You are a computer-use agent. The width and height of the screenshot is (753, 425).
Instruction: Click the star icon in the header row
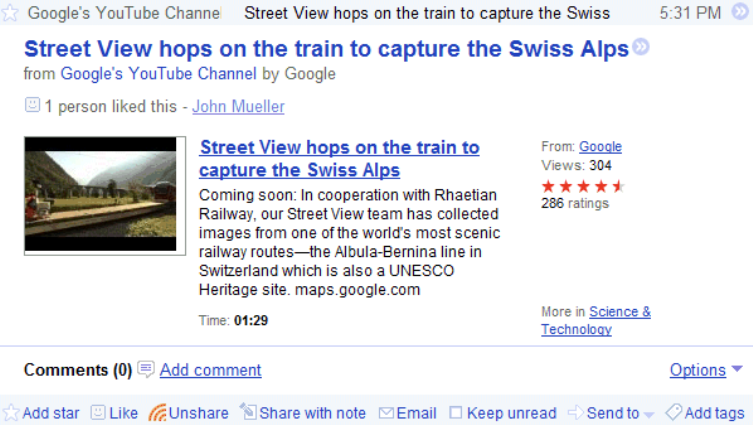pyautogui.click(x=10, y=14)
